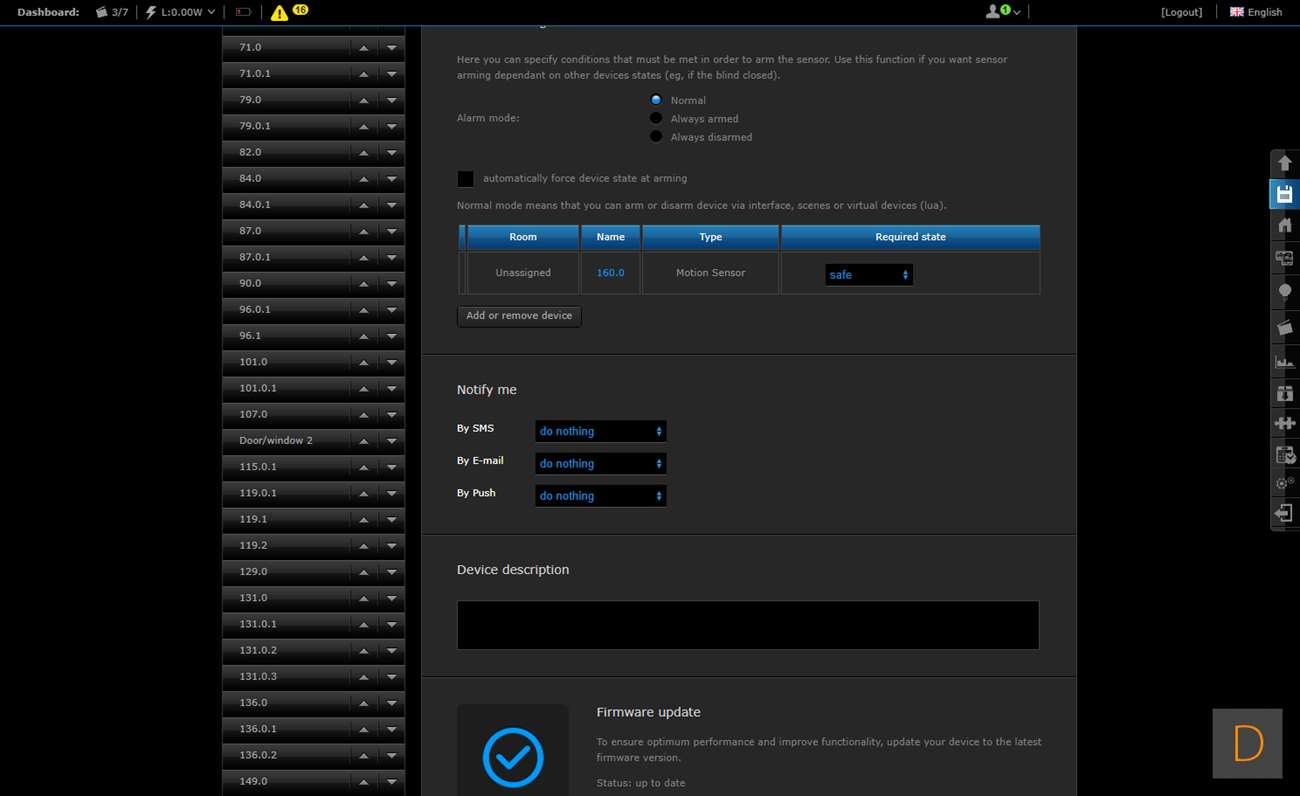Viewport: 1300px width, 796px height.
Task: Select device 84.0 in the device list
Action: (x=286, y=178)
